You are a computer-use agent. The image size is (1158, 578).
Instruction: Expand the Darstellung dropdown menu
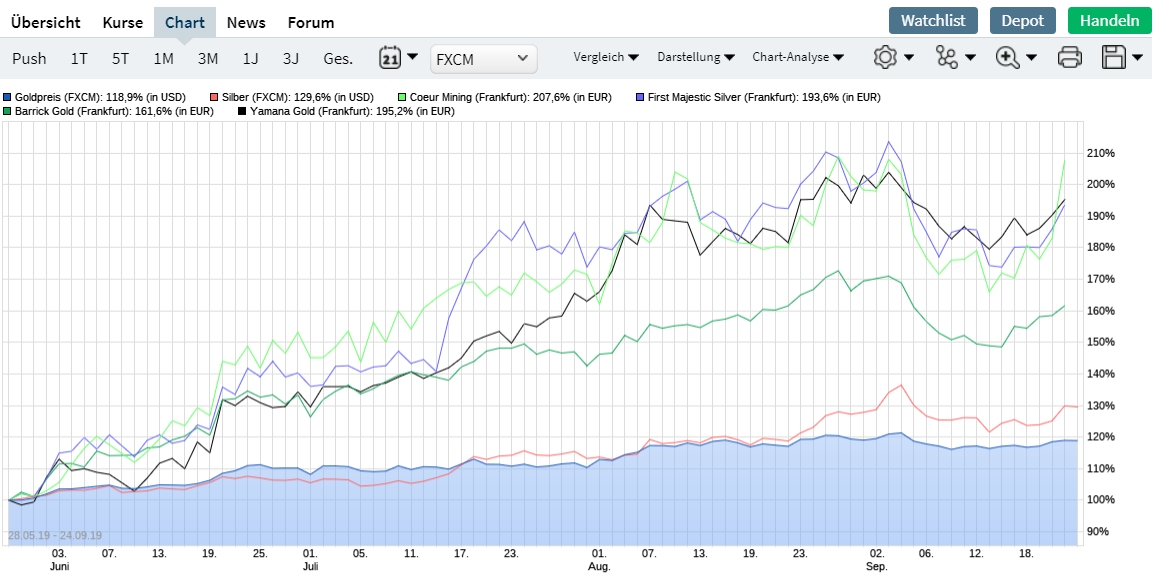coord(696,58)
